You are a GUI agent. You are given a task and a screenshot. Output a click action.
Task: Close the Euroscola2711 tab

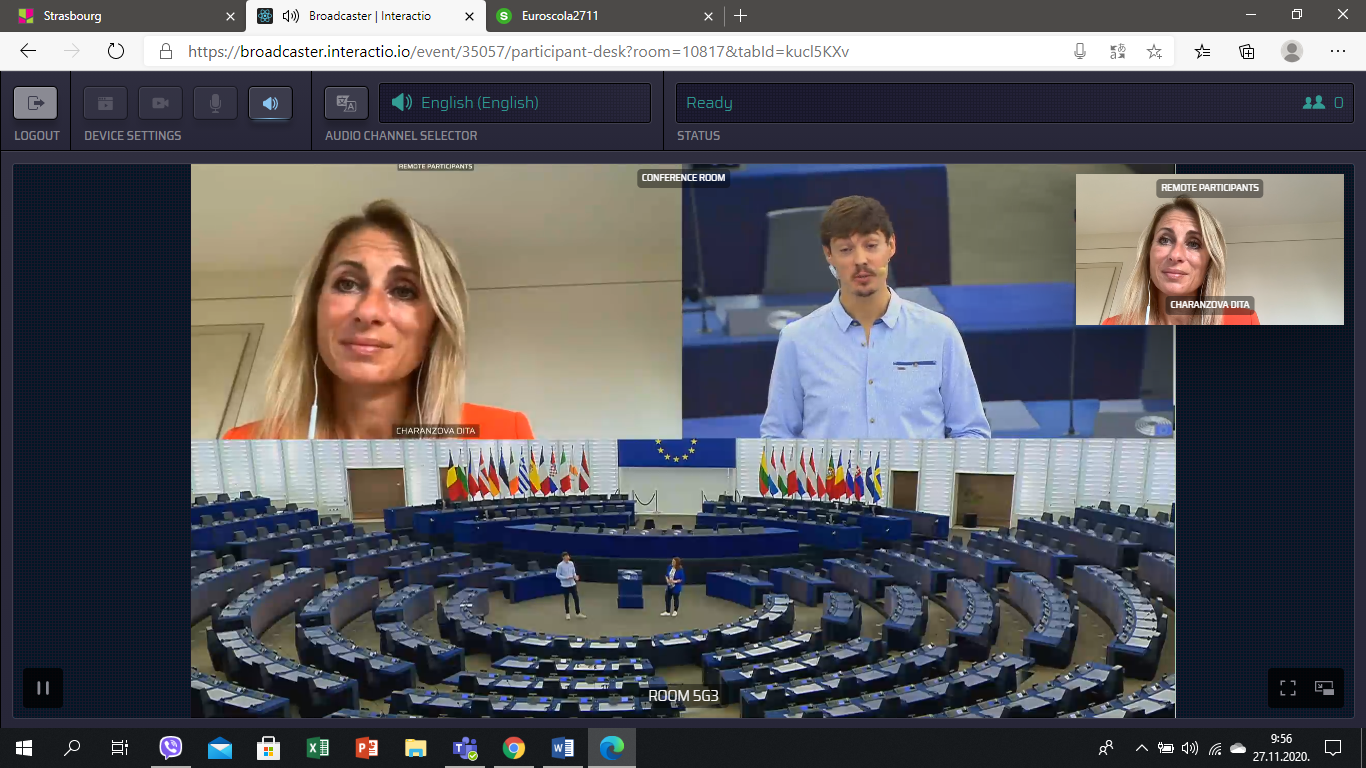(x=708, y=16)
